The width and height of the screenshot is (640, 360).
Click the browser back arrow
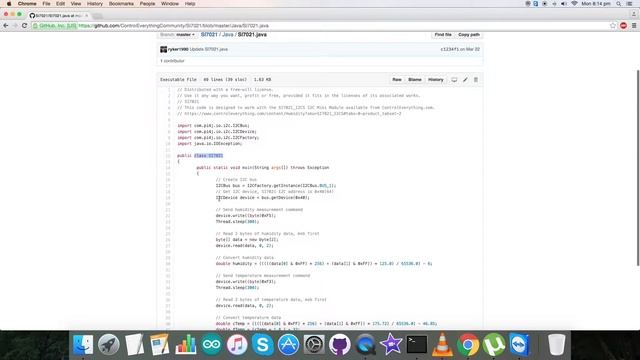[6, 25]
